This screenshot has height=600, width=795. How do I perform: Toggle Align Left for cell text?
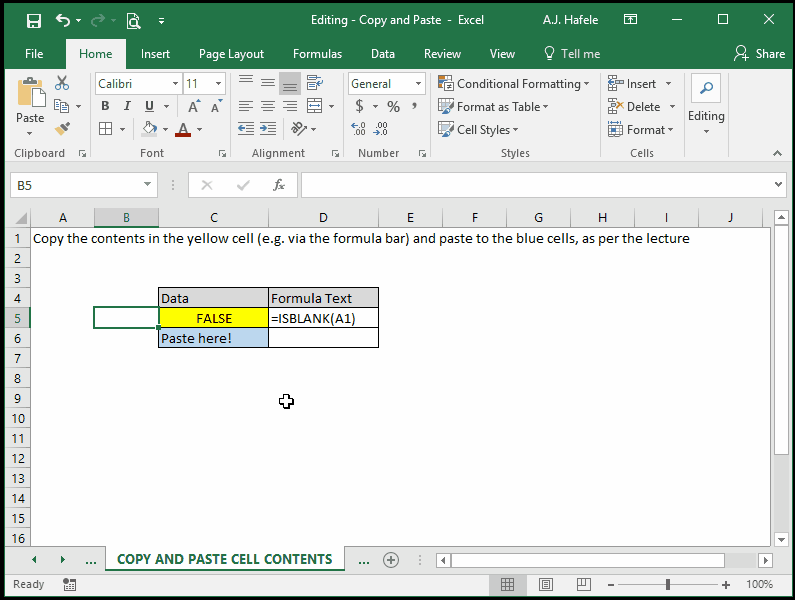point(246,106)
